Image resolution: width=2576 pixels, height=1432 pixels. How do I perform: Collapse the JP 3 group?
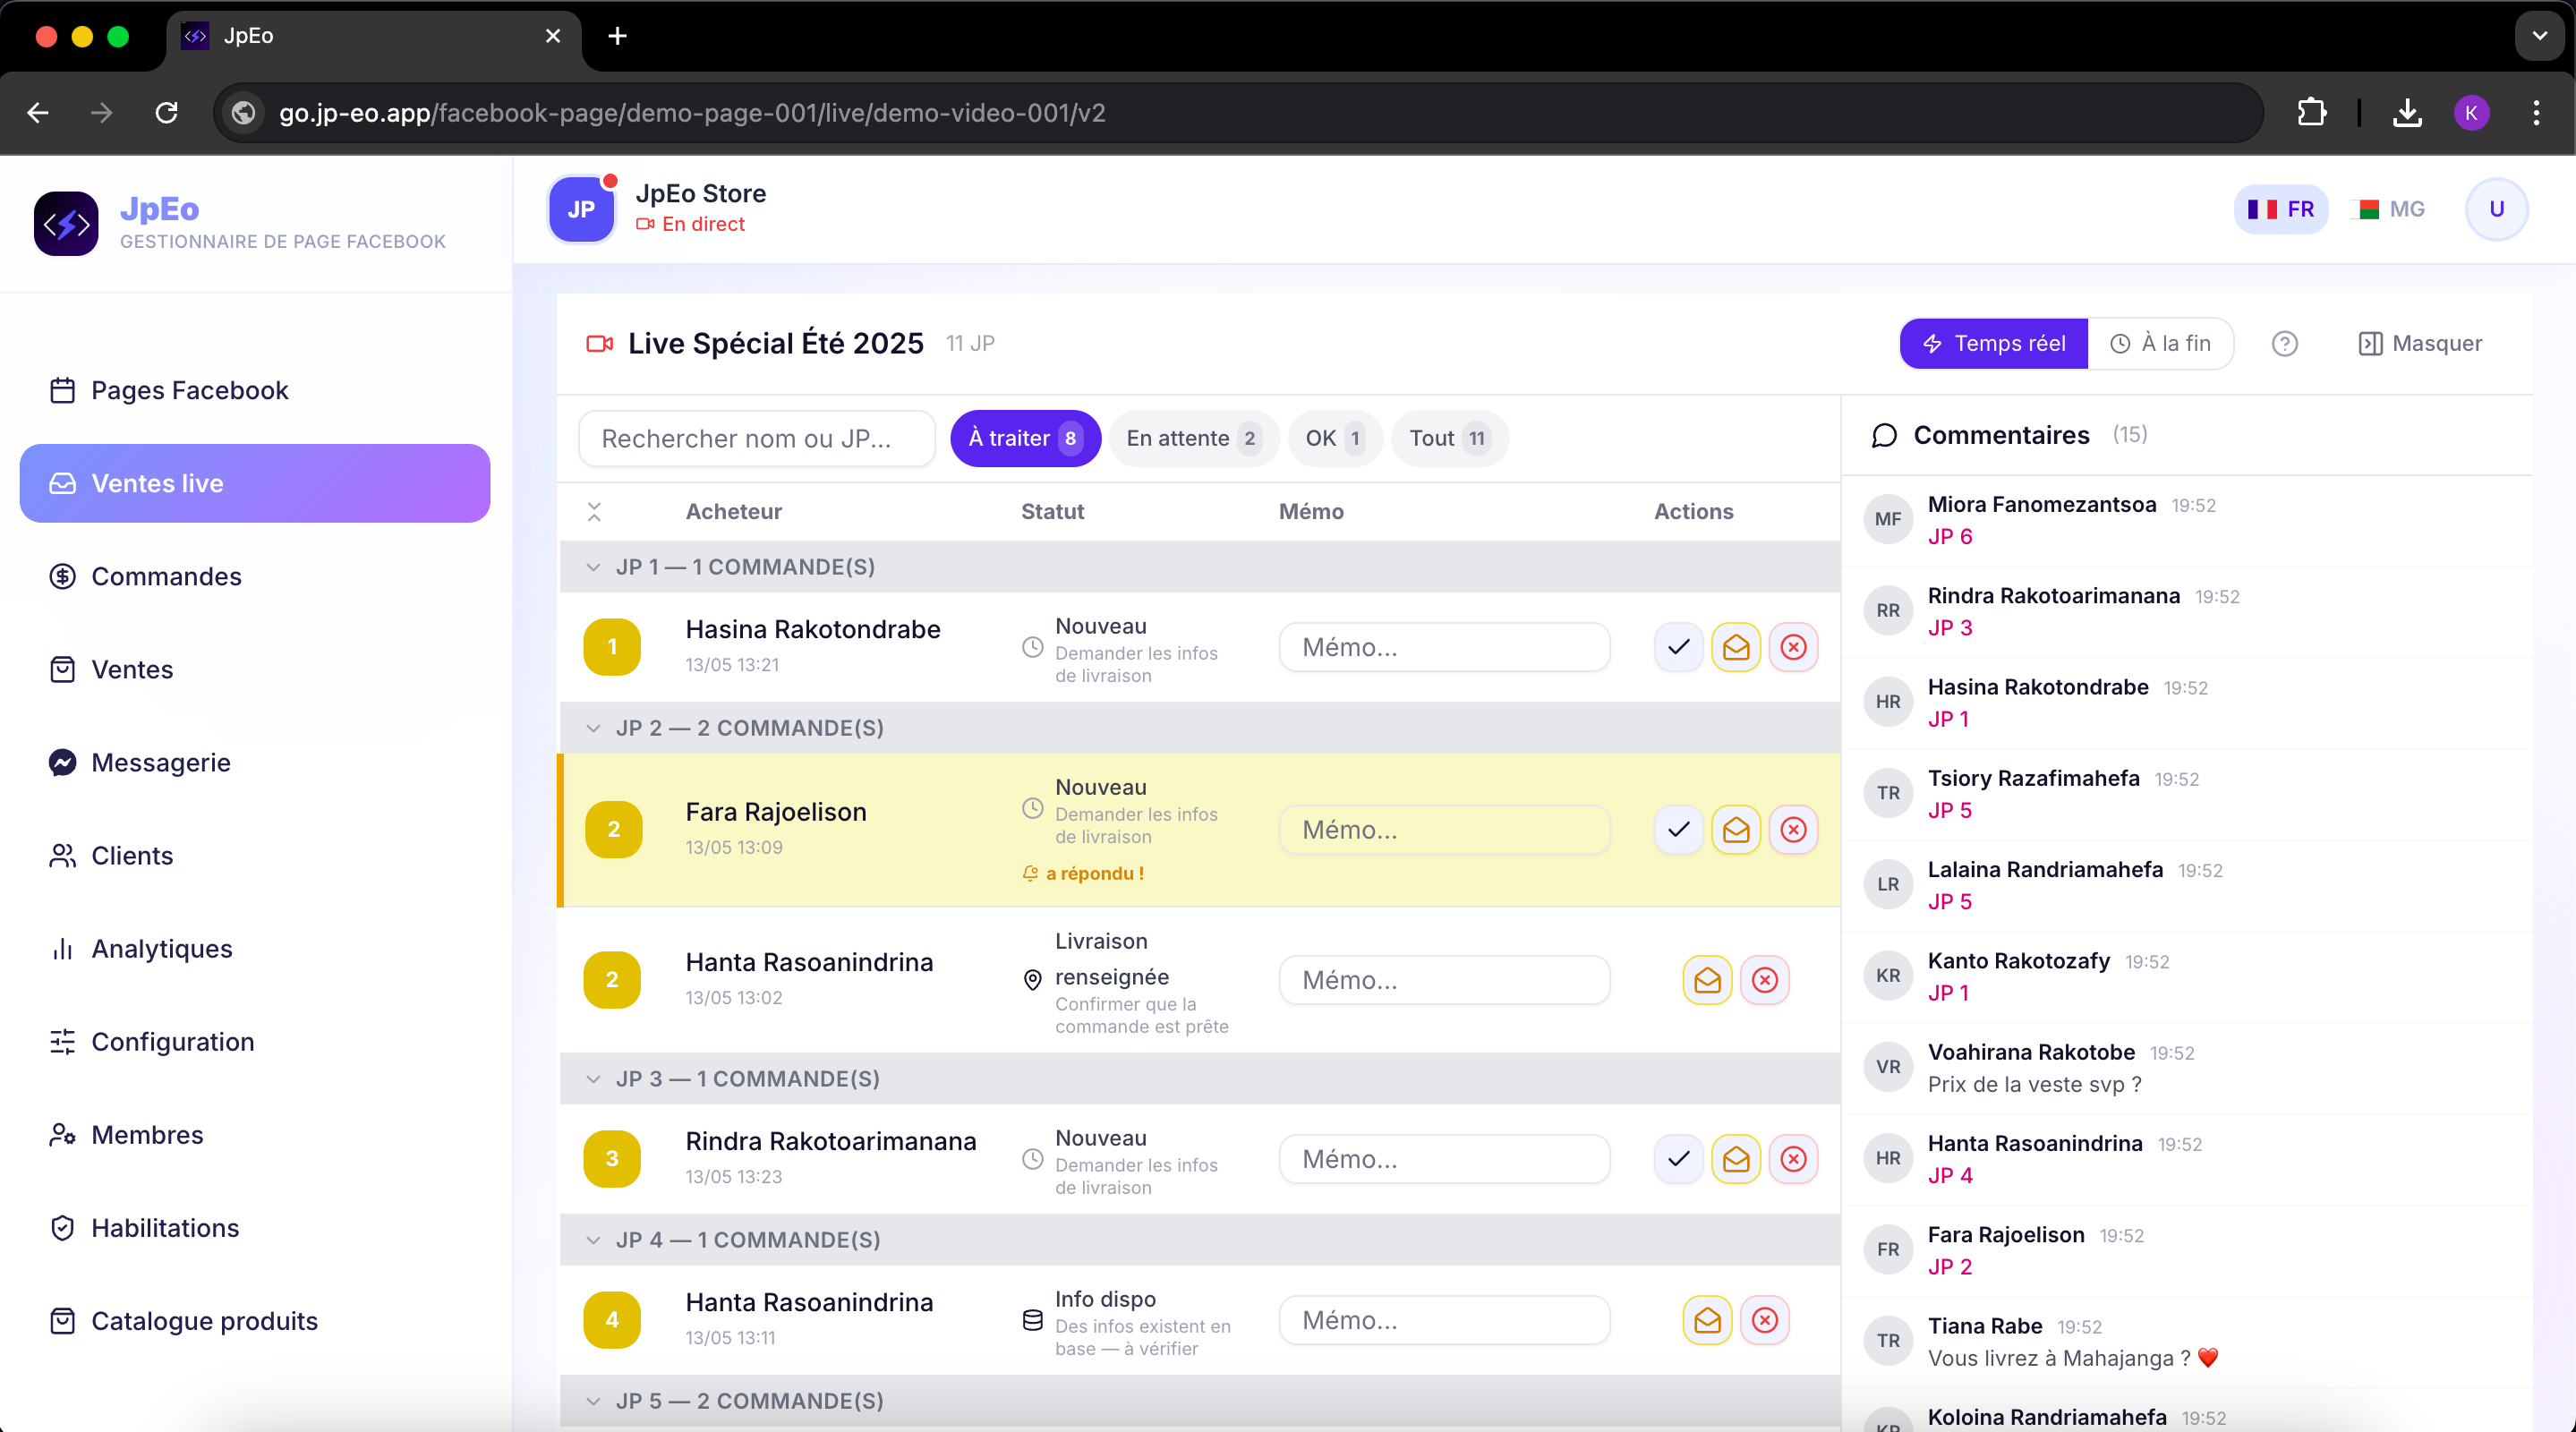[593, 1079]
